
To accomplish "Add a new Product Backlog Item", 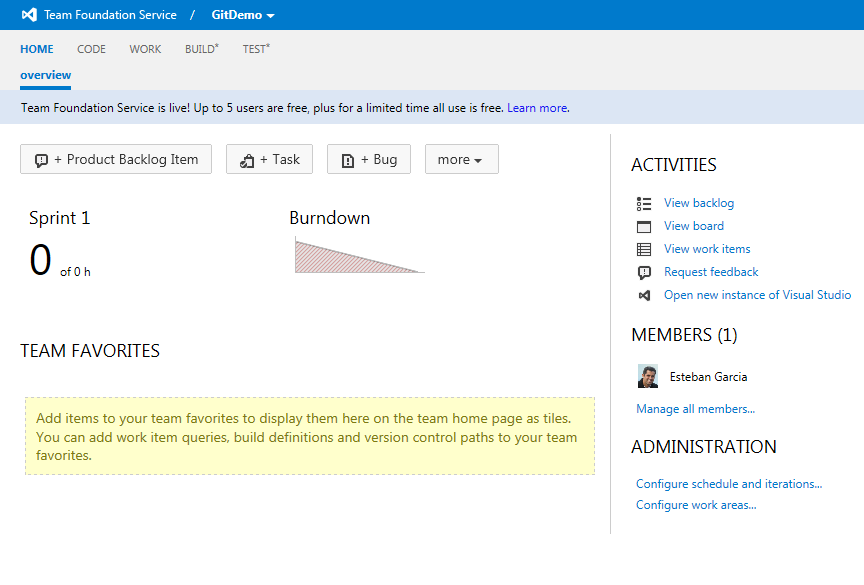I will click(x=116, y=159).
